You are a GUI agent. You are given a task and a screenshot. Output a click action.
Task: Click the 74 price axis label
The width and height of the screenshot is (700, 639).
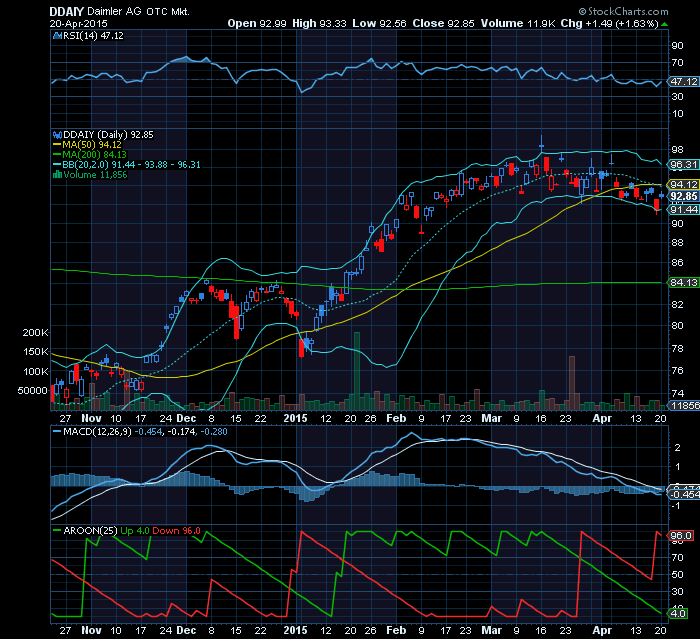(677, 393)
